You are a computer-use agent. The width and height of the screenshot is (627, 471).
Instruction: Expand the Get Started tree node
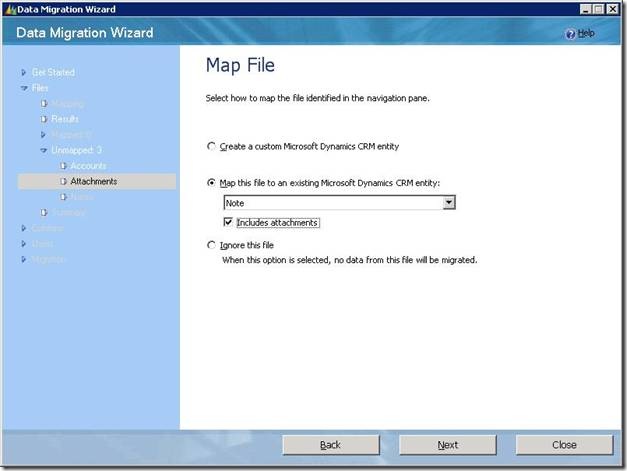coord(24,72)
